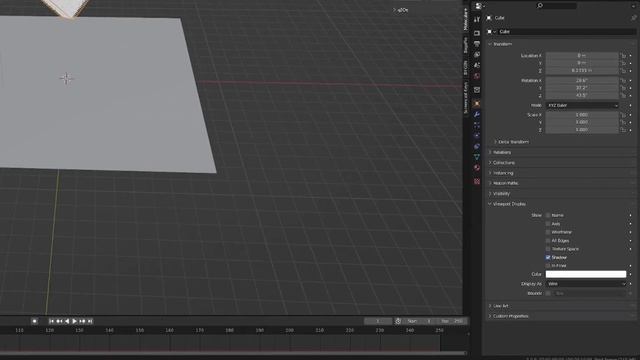Lock the Scale X axis
The width and height of the screenshot is (640, 360).
(623, 115)
